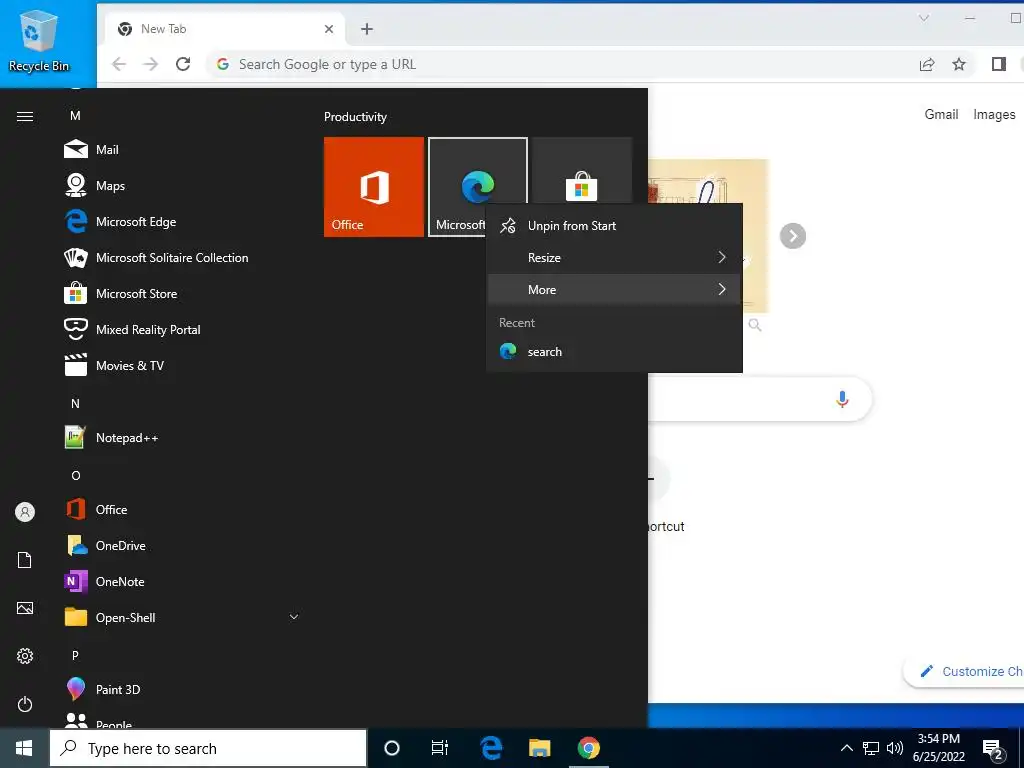The width and height of the screenshot is (1024, 768).
Task: Switch to Chrome on the taskbar
Action: (588, 748)
